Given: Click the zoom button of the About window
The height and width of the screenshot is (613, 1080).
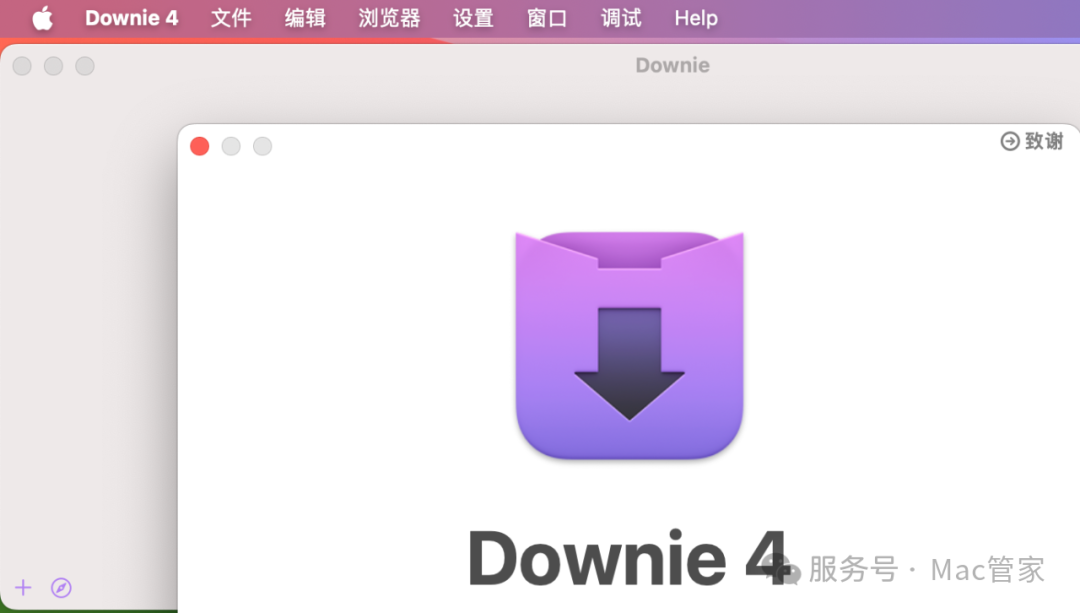Looking at the screenshot, I should (262, 146).
